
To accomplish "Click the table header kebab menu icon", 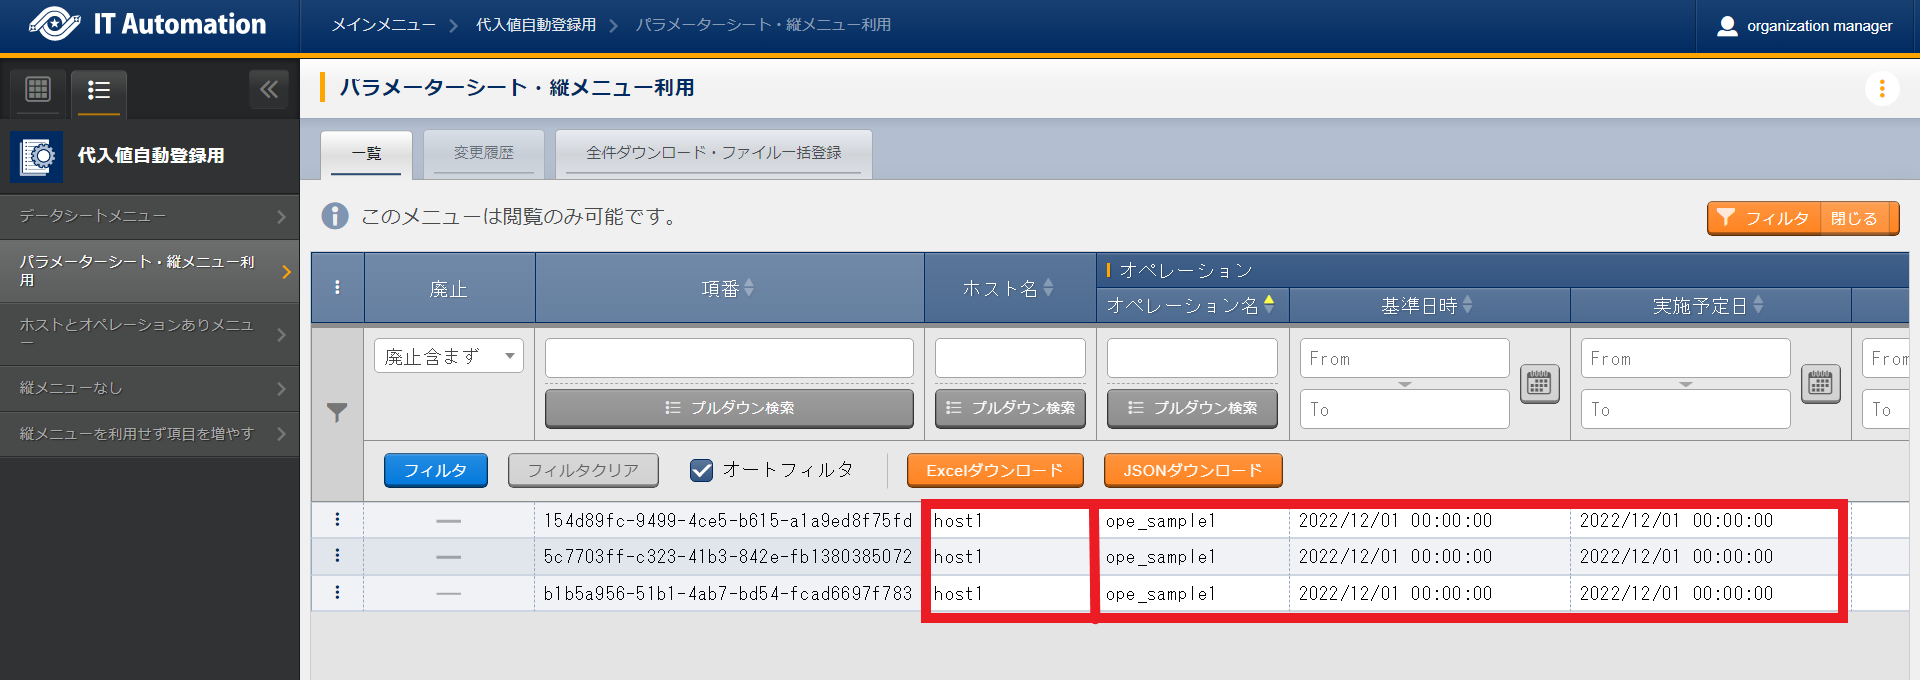I will [337, 288].
